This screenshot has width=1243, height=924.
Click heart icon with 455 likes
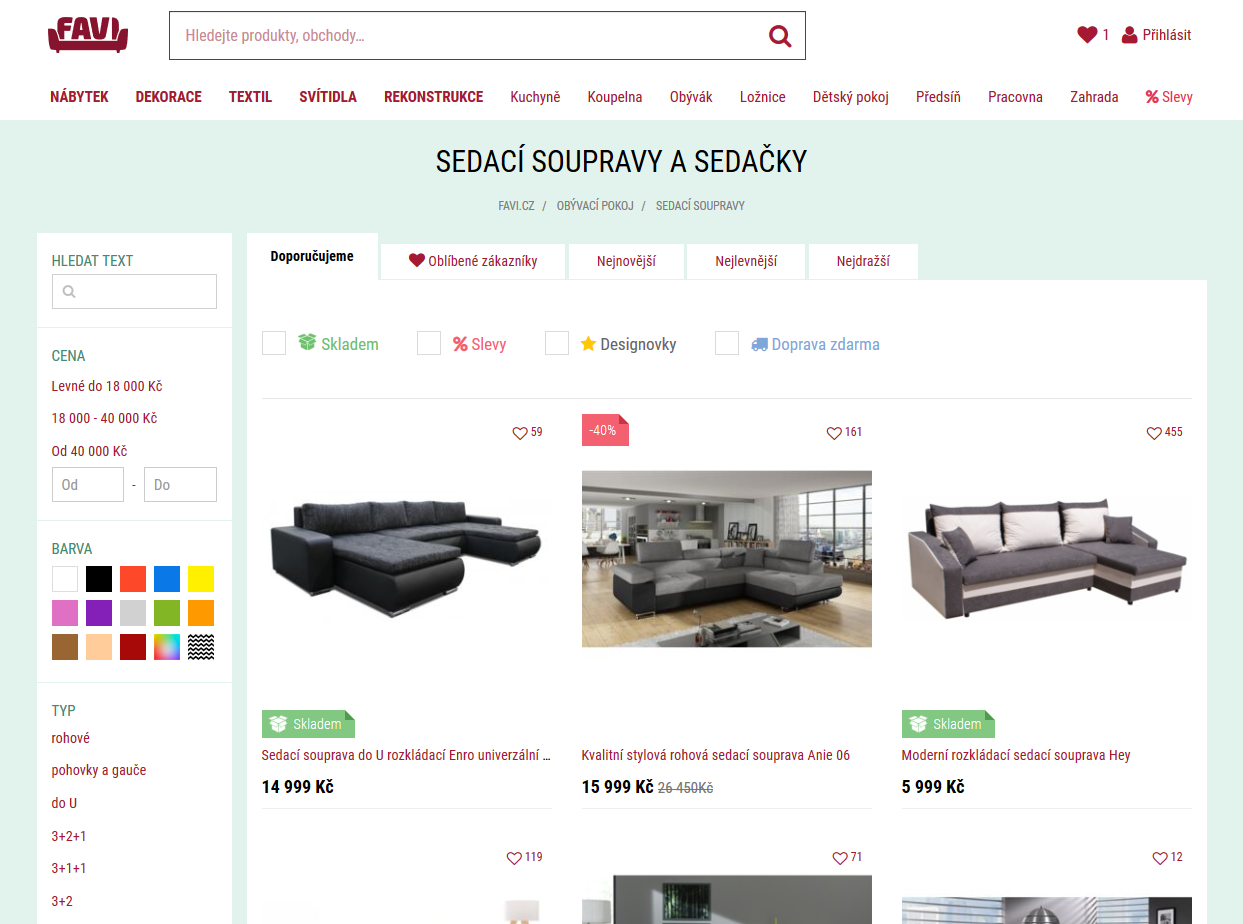(x=1154, y=433)
